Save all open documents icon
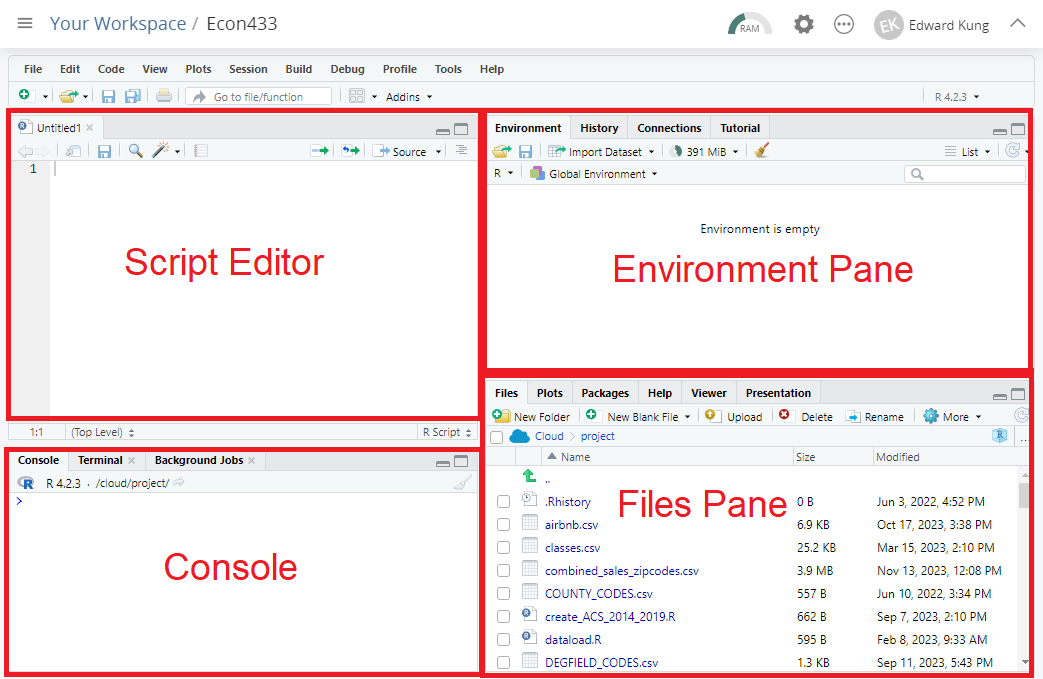This screenshot has height=679, width=1043. tap(133, 96)
